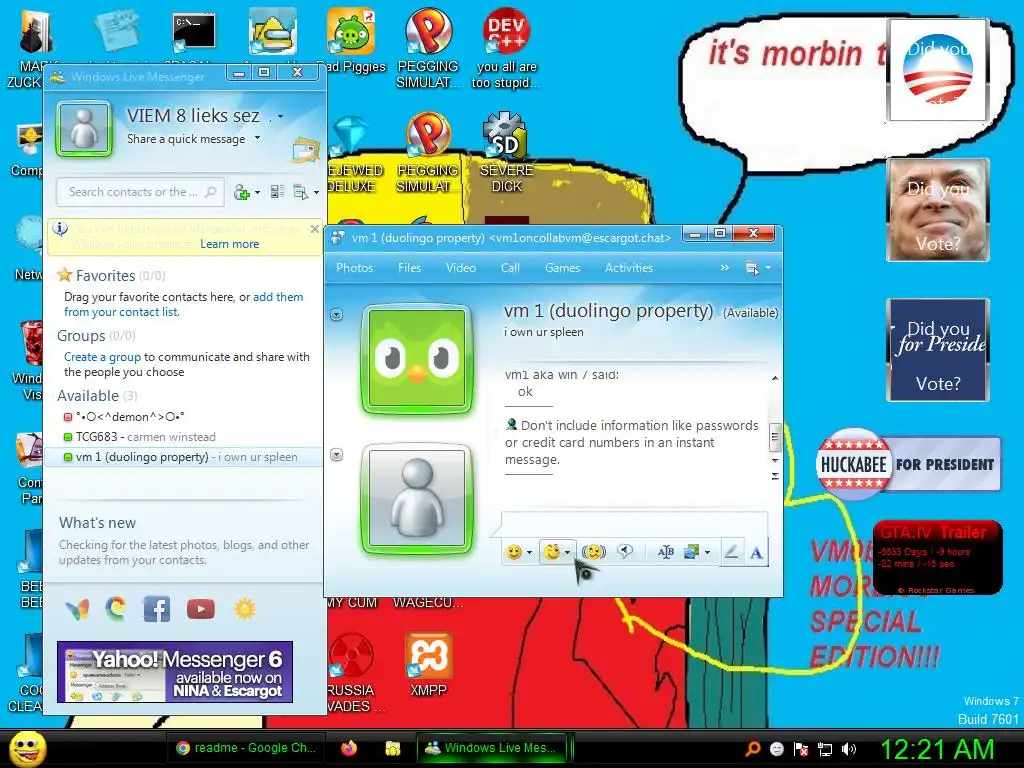Click the colorful C icon in Messenger footer
The image size is (1024, 768).
pos(116,609)
